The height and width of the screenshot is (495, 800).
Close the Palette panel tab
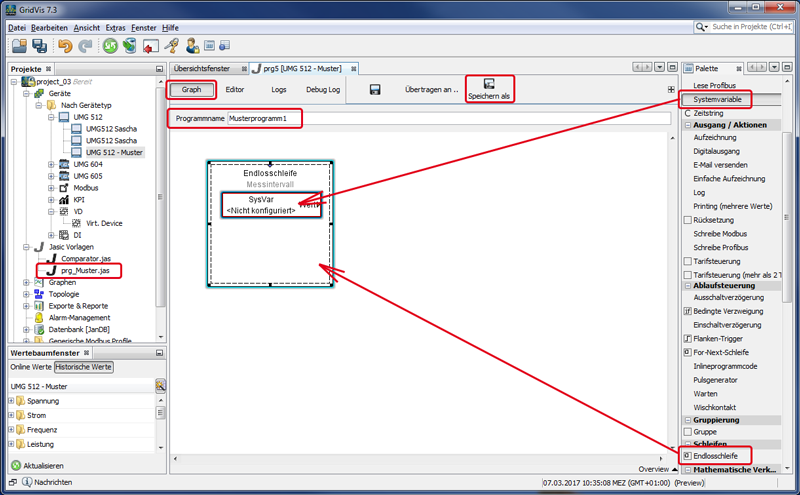pyautogui.click(x=739, y=68)
